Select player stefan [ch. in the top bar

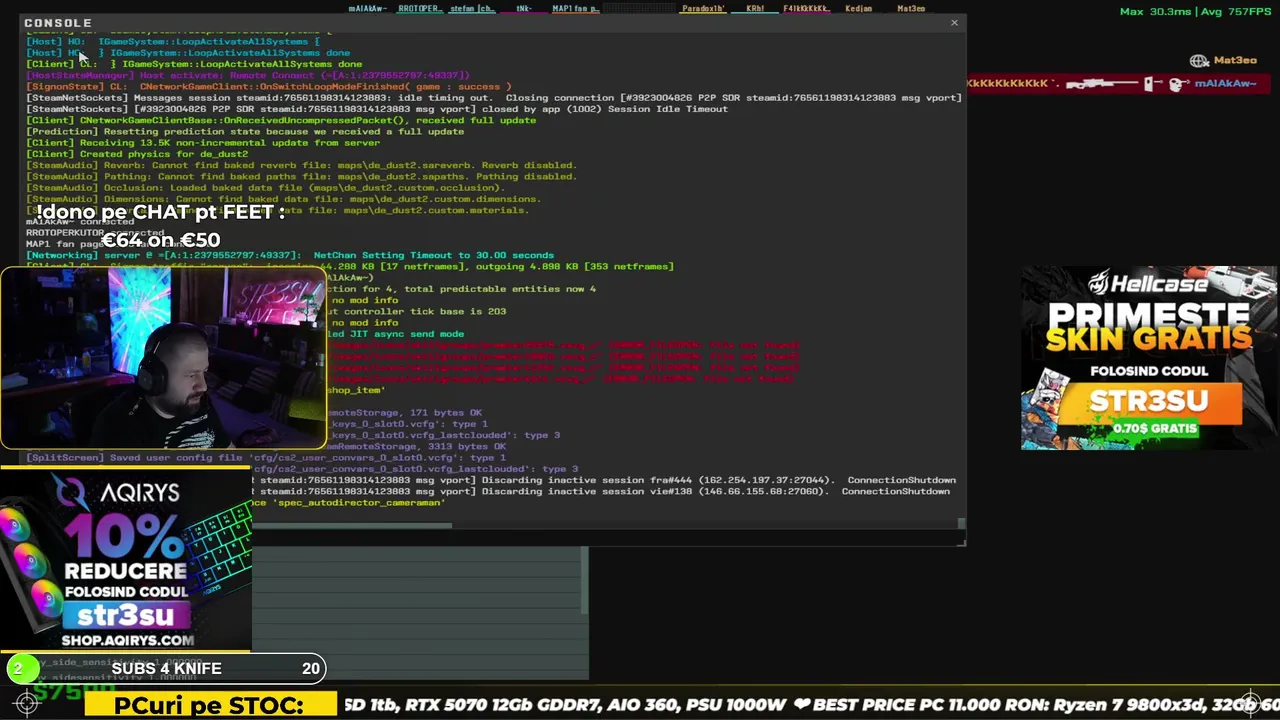point(472,8)
